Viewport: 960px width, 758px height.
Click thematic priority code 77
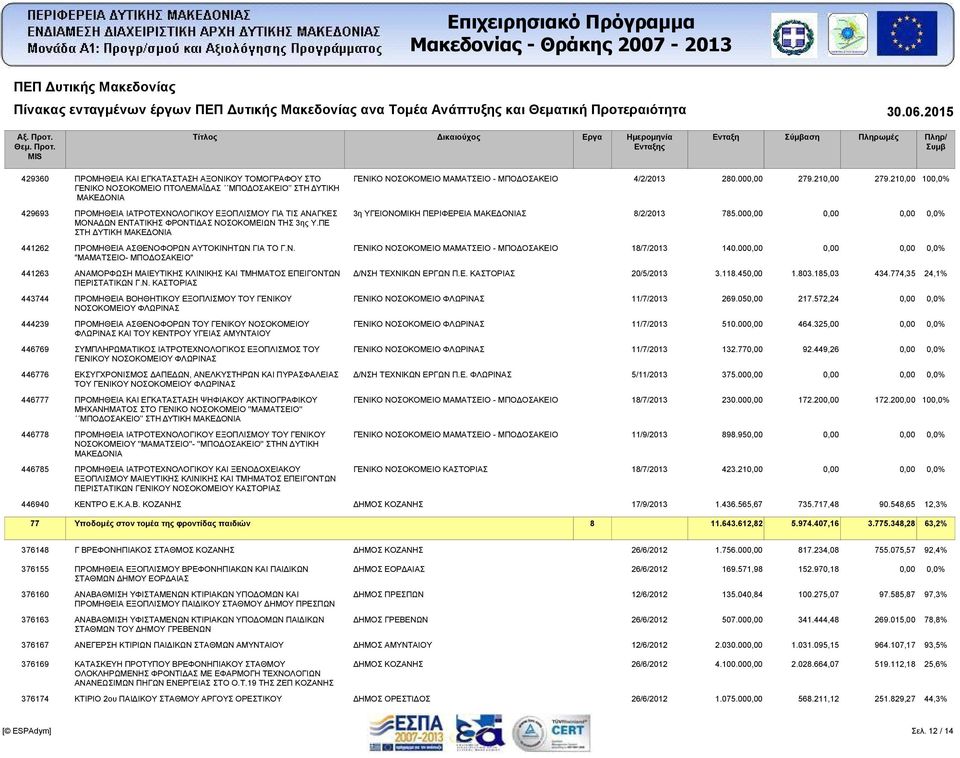coord(35,523)
